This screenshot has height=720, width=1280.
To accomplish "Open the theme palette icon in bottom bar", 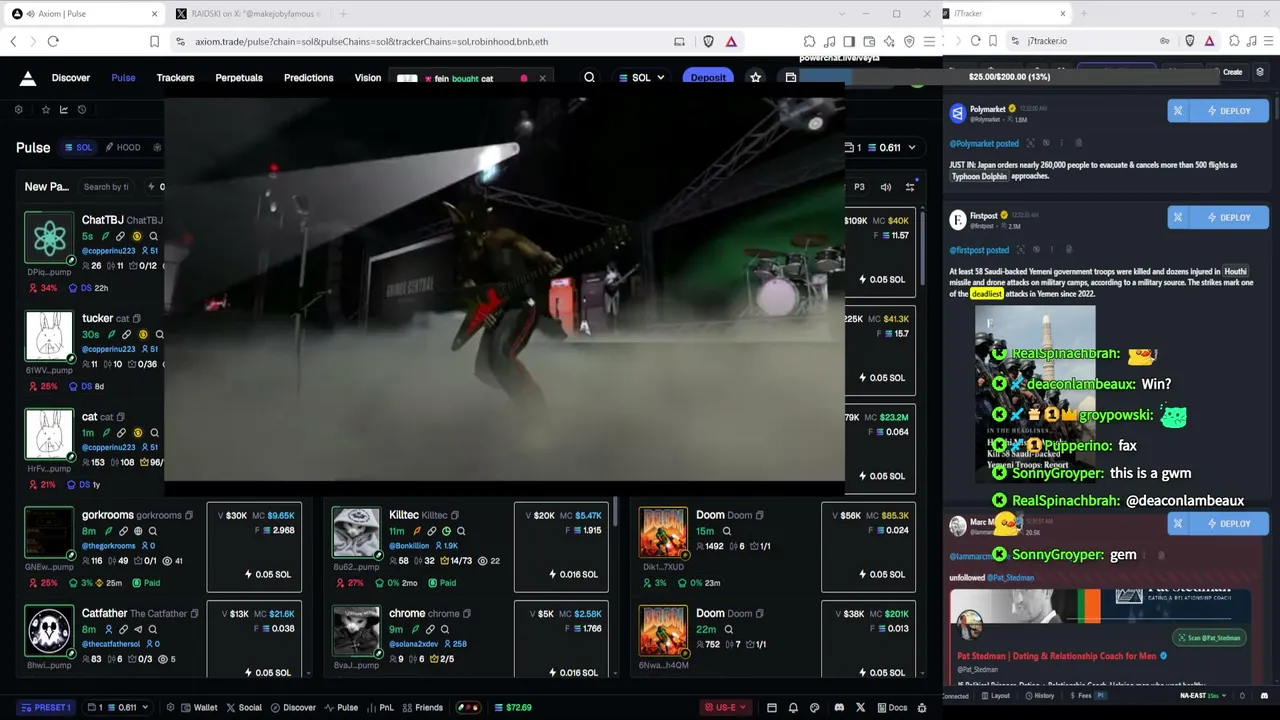I will (x=814, y=708).
